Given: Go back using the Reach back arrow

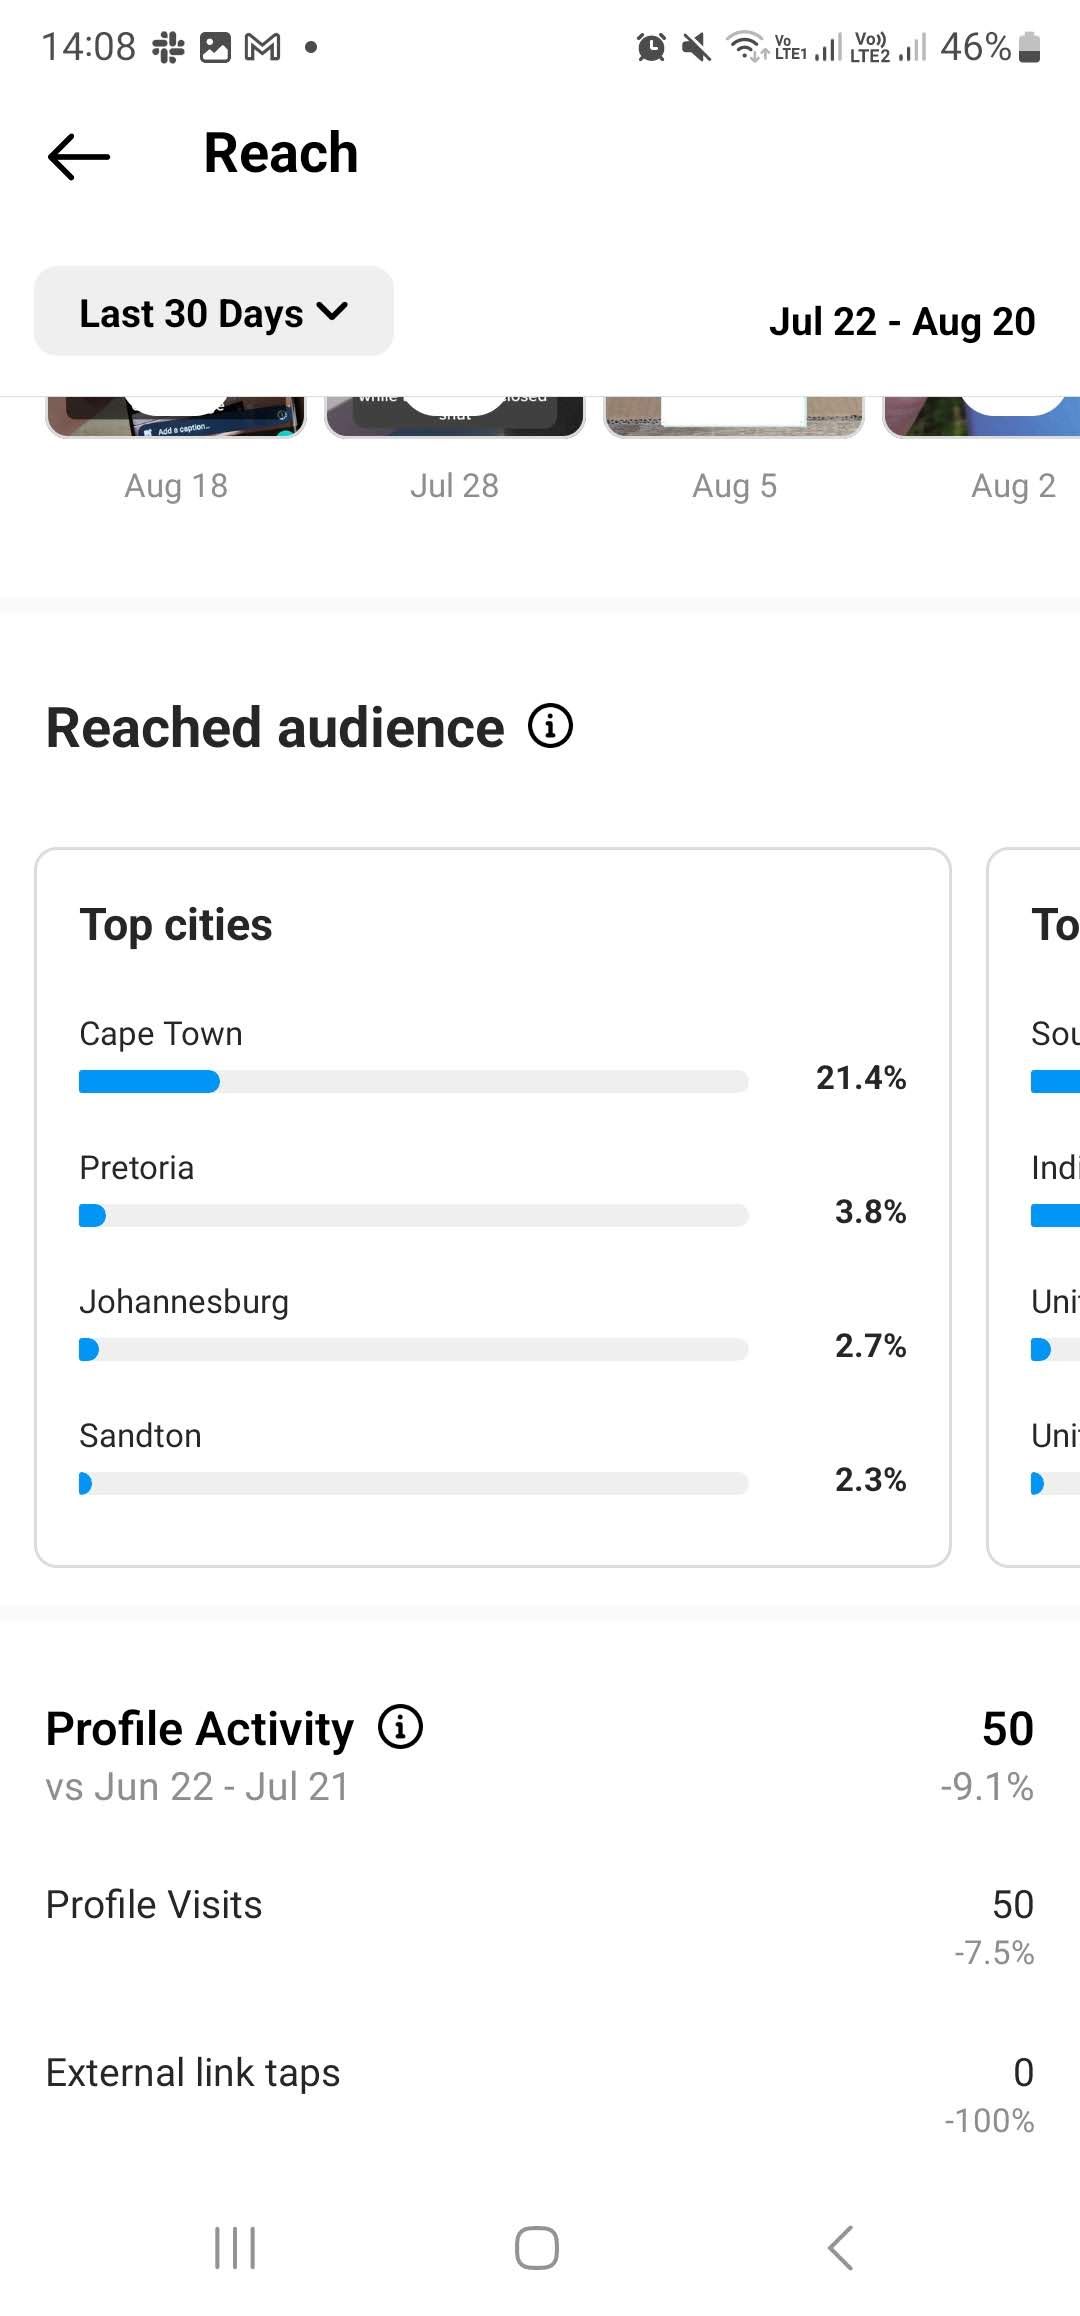Looking at the screenshot, I should coord(76,155).
